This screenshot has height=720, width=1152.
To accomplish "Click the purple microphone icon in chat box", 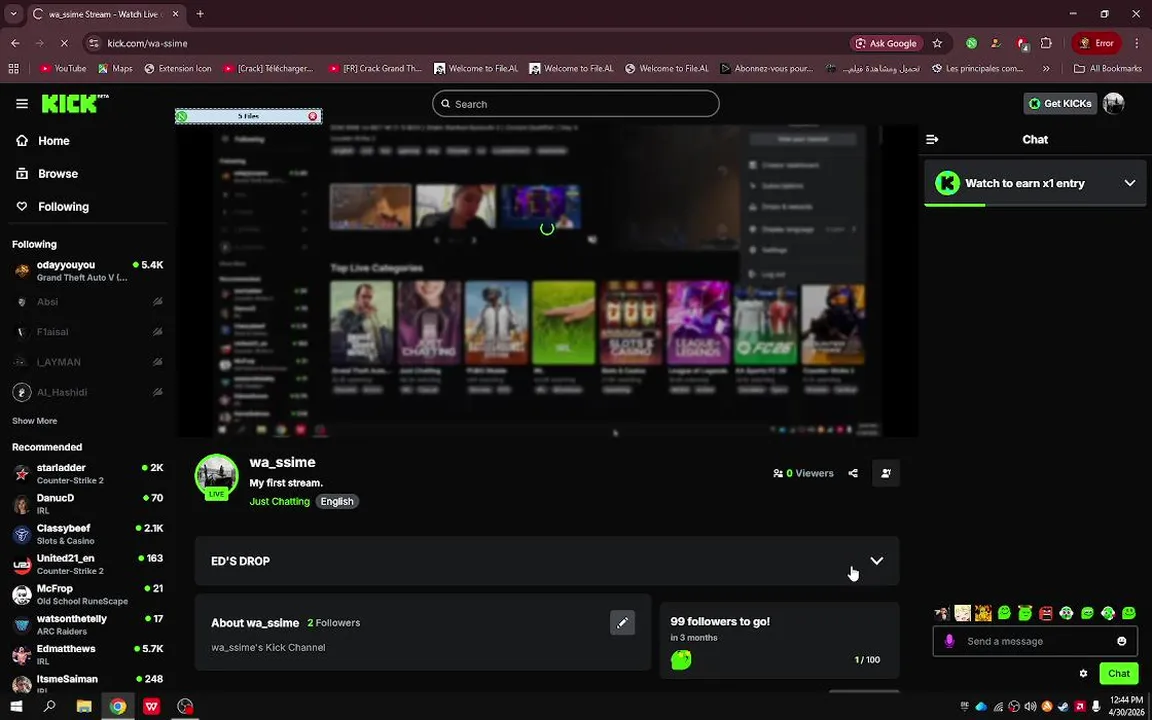I will point(949,641).
